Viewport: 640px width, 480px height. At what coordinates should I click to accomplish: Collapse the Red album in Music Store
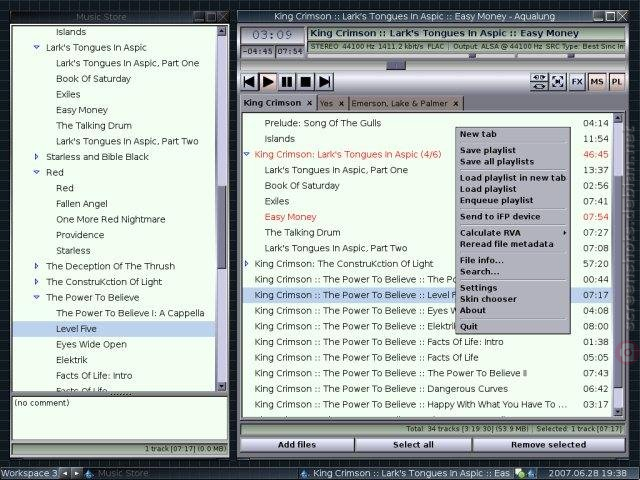click(37, 172)
